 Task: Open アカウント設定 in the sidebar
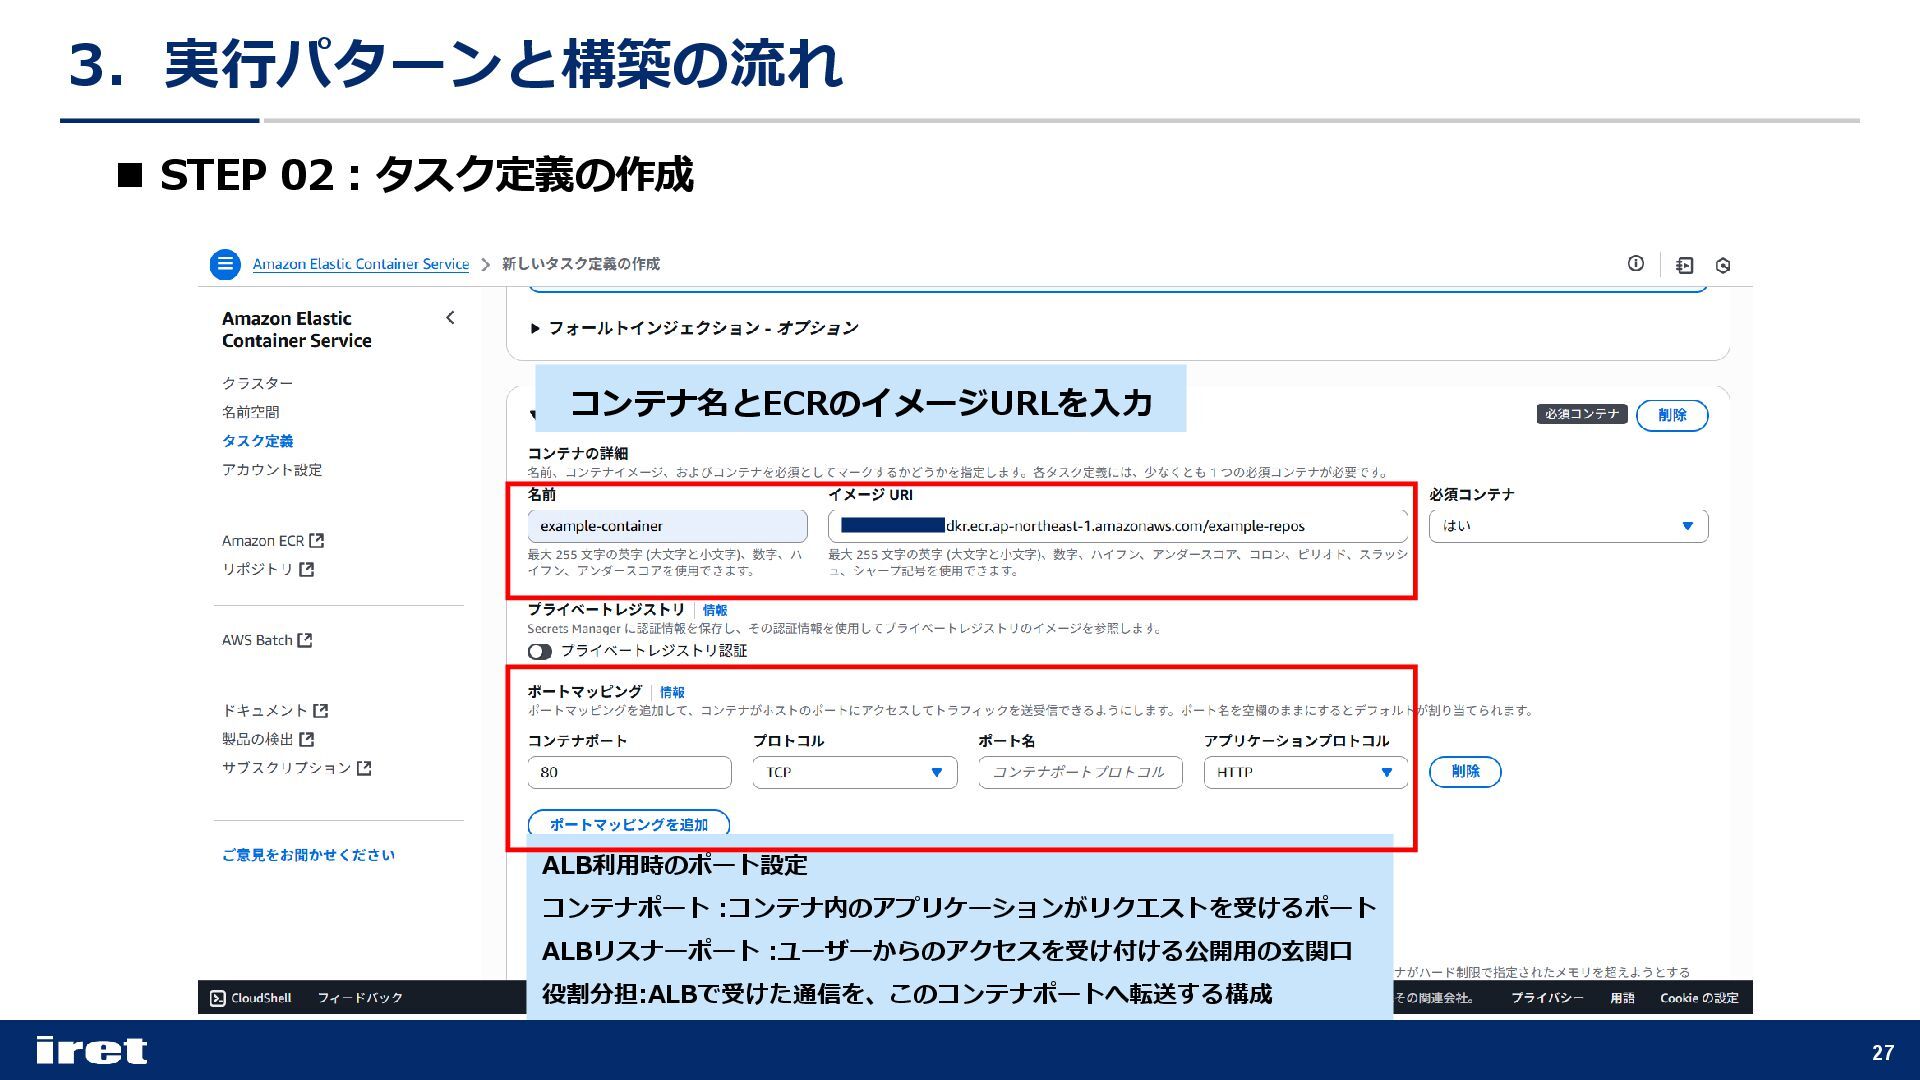pyautogui.click(x=272, y=470)
